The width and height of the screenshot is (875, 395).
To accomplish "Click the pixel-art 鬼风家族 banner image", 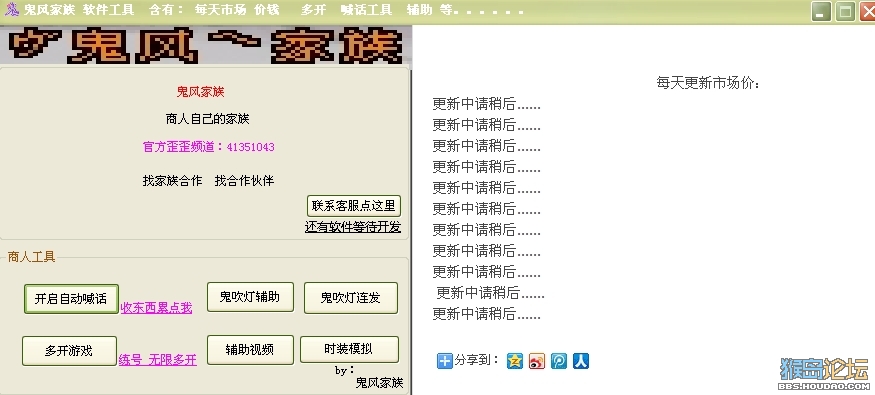I will (206, 45).
